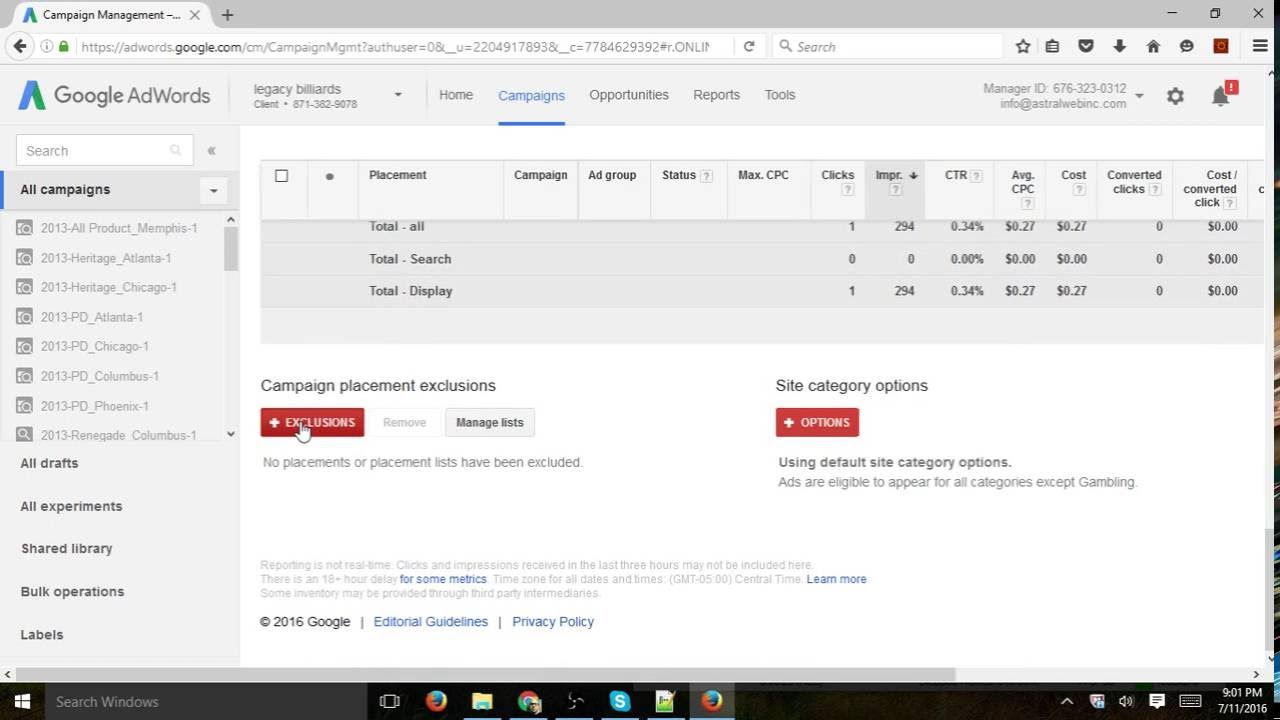1280x720 pixels.
Task: Open the Reports tab
Action: click(716, 95)
